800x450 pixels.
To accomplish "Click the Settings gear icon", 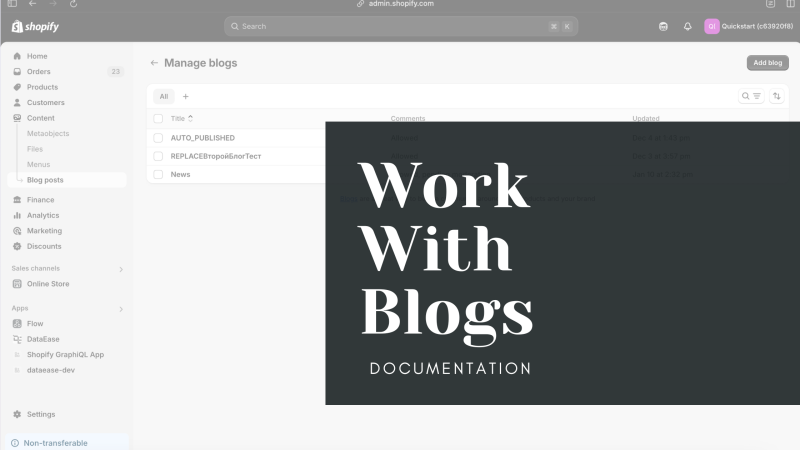I will (17, 414).
